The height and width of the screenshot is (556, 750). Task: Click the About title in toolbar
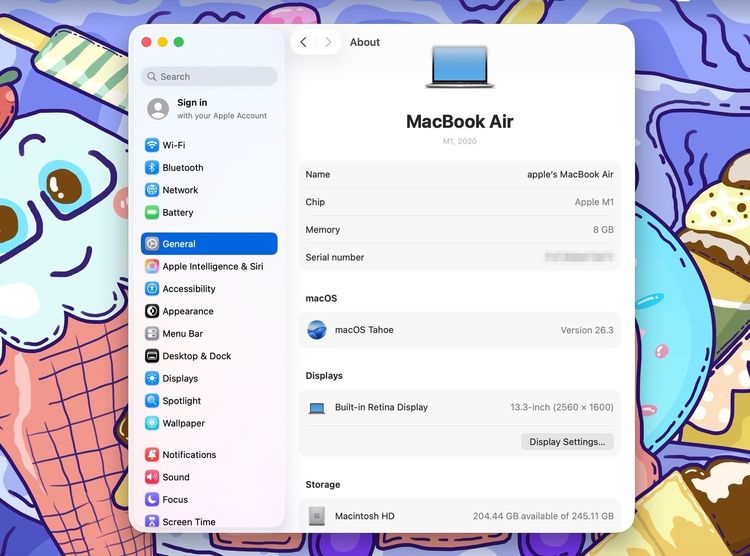[365, 42]
